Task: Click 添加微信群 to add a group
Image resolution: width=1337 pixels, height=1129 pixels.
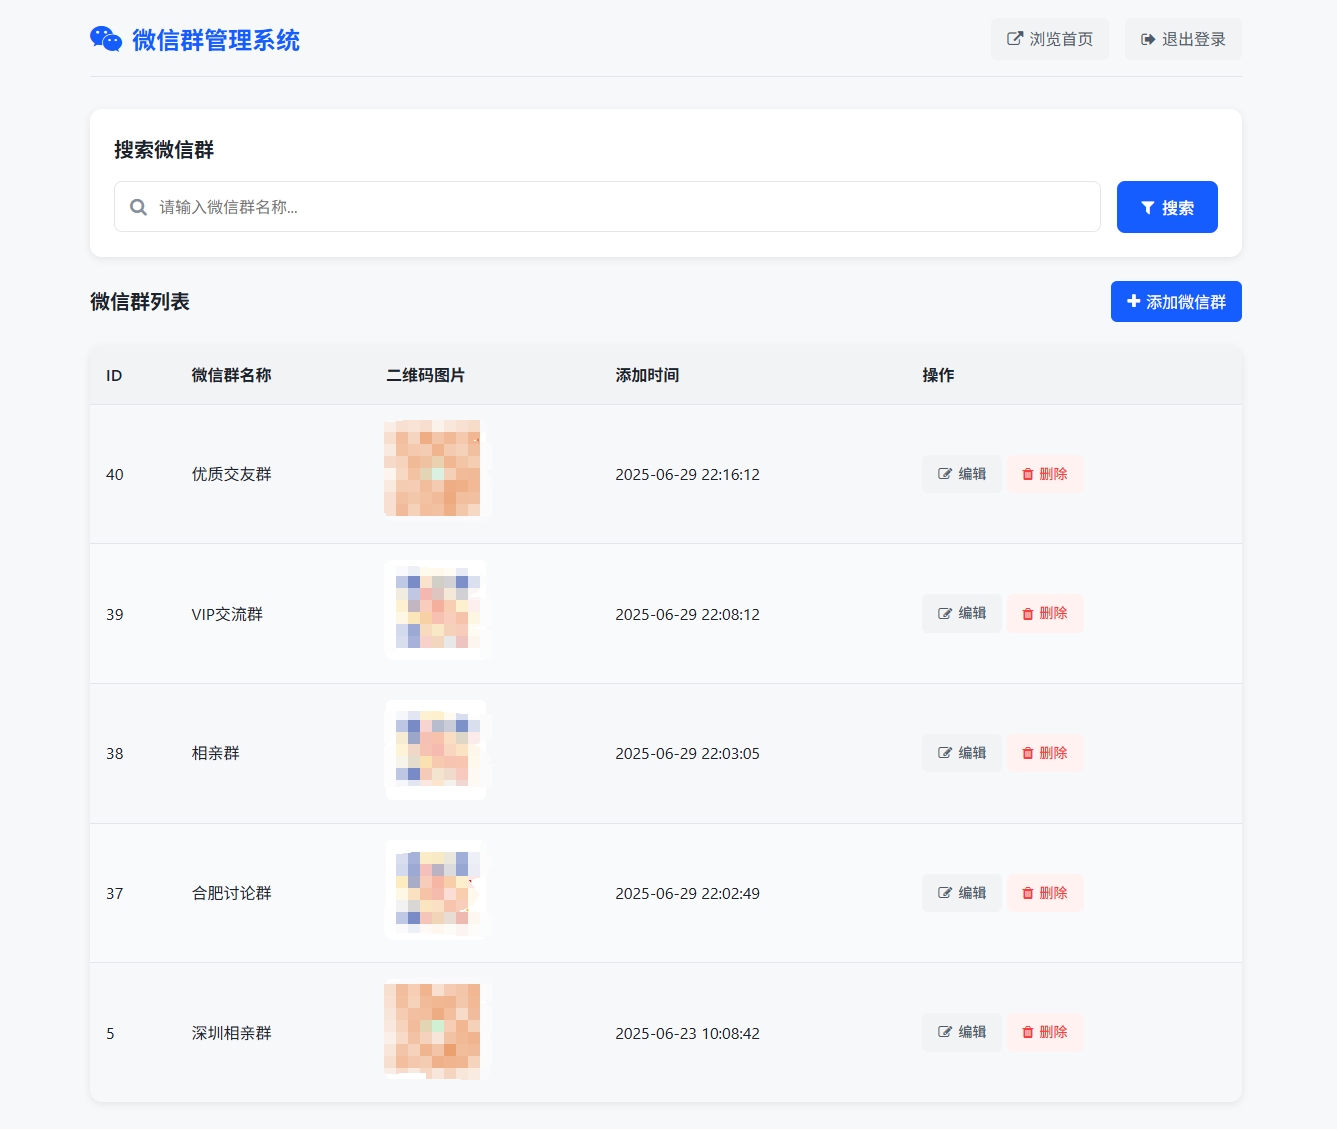Action: click(1175, 302)
